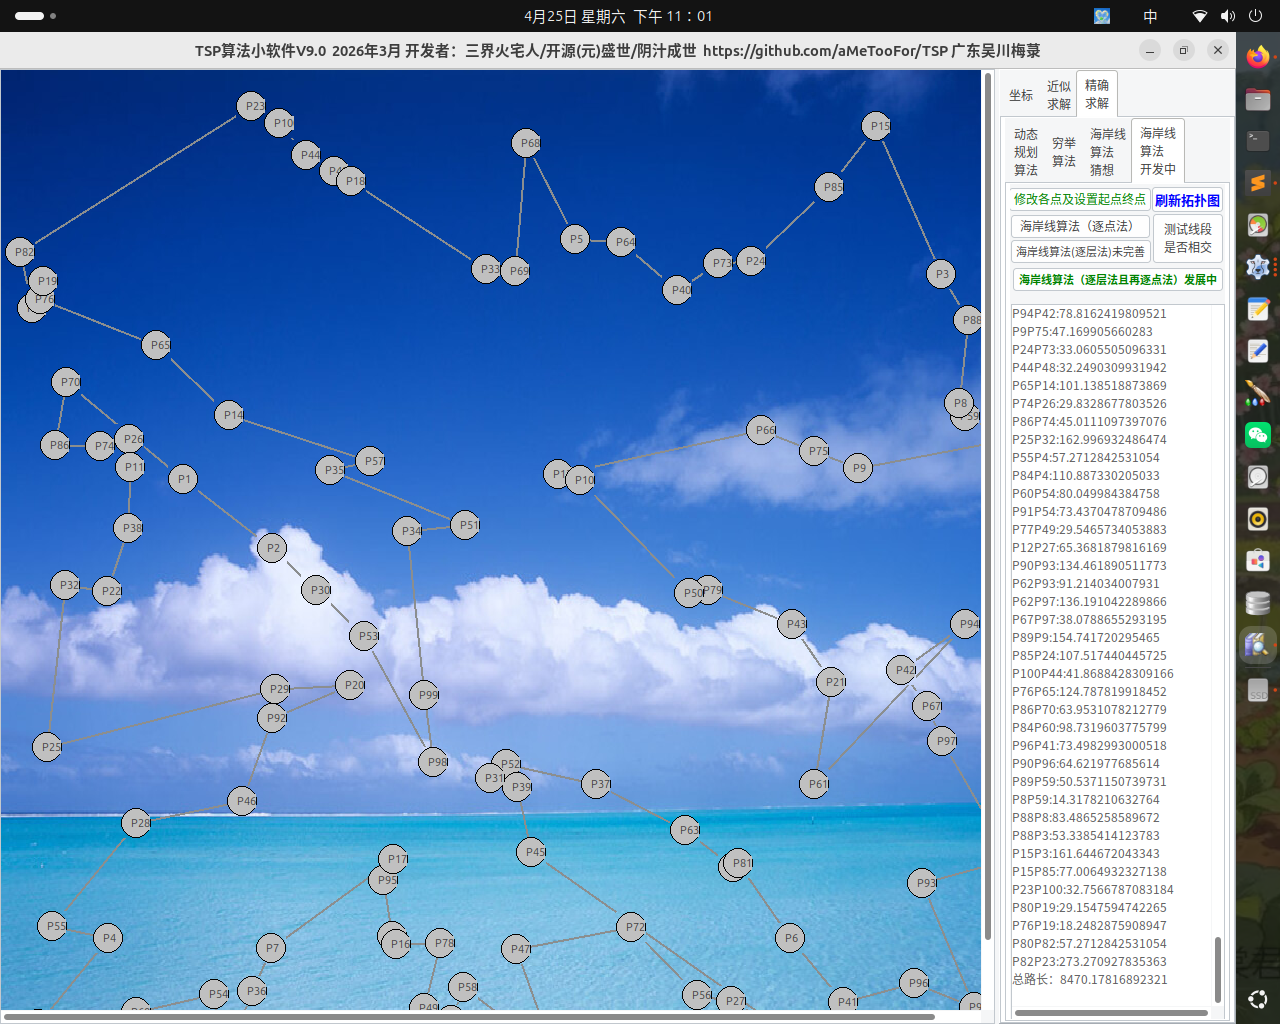Screen dimensions: 1280x1024
Task: Launch the paintbrush drawing app in dock
Action: pyautogui.click(x=1258, y=393)
